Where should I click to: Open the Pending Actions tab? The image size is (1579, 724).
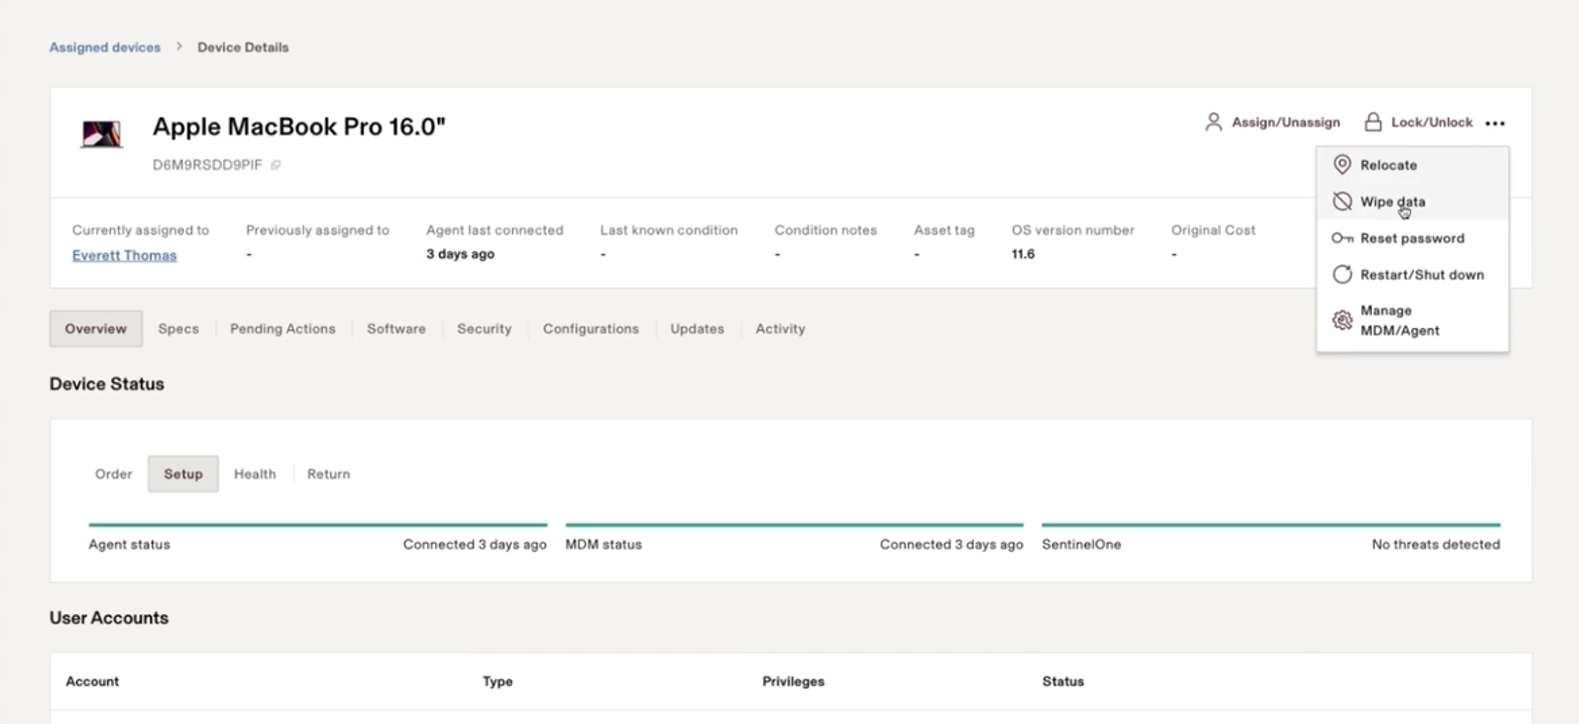282,328
